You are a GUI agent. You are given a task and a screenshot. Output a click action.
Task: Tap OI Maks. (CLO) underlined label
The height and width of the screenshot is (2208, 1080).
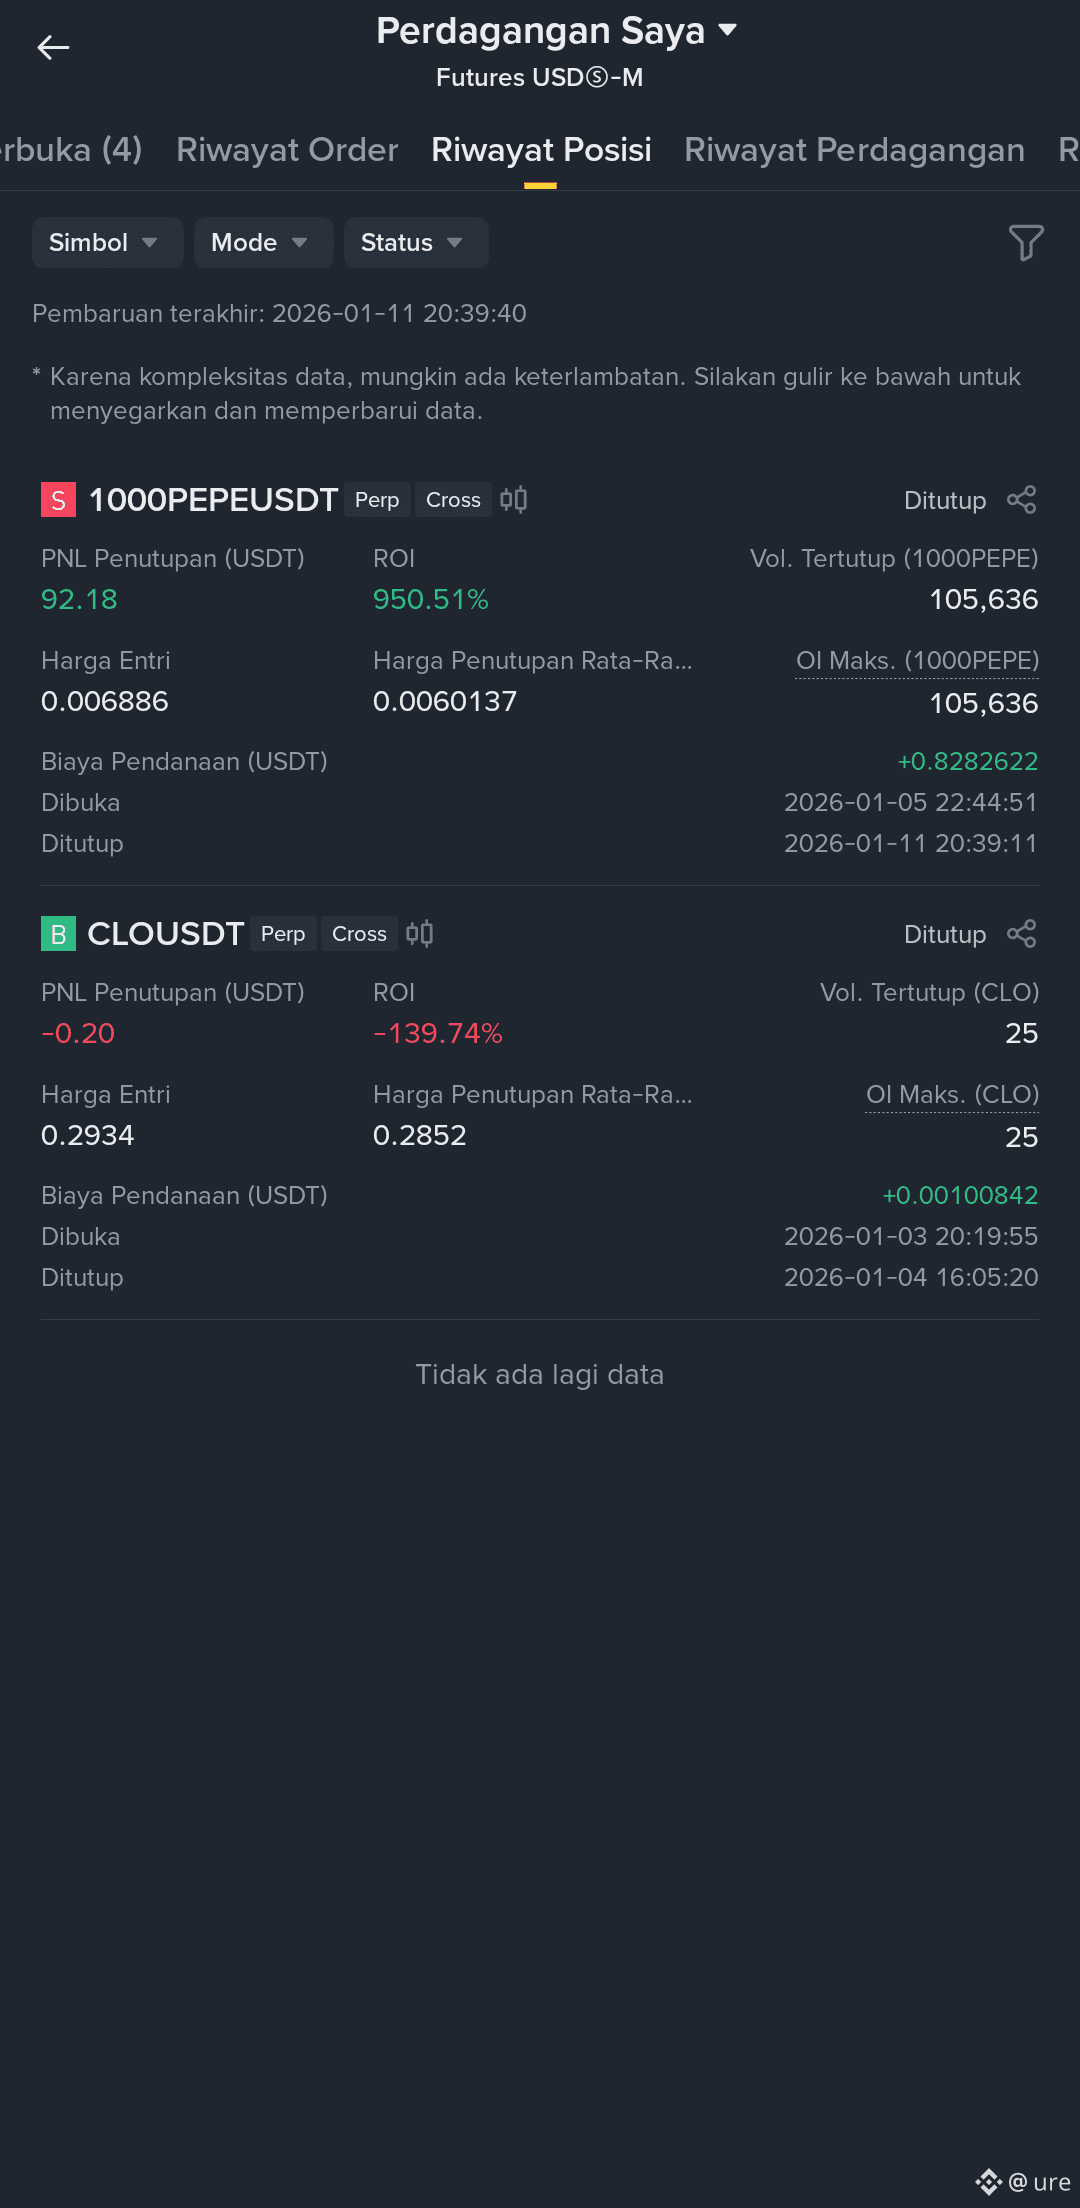tap(952, 1095)
